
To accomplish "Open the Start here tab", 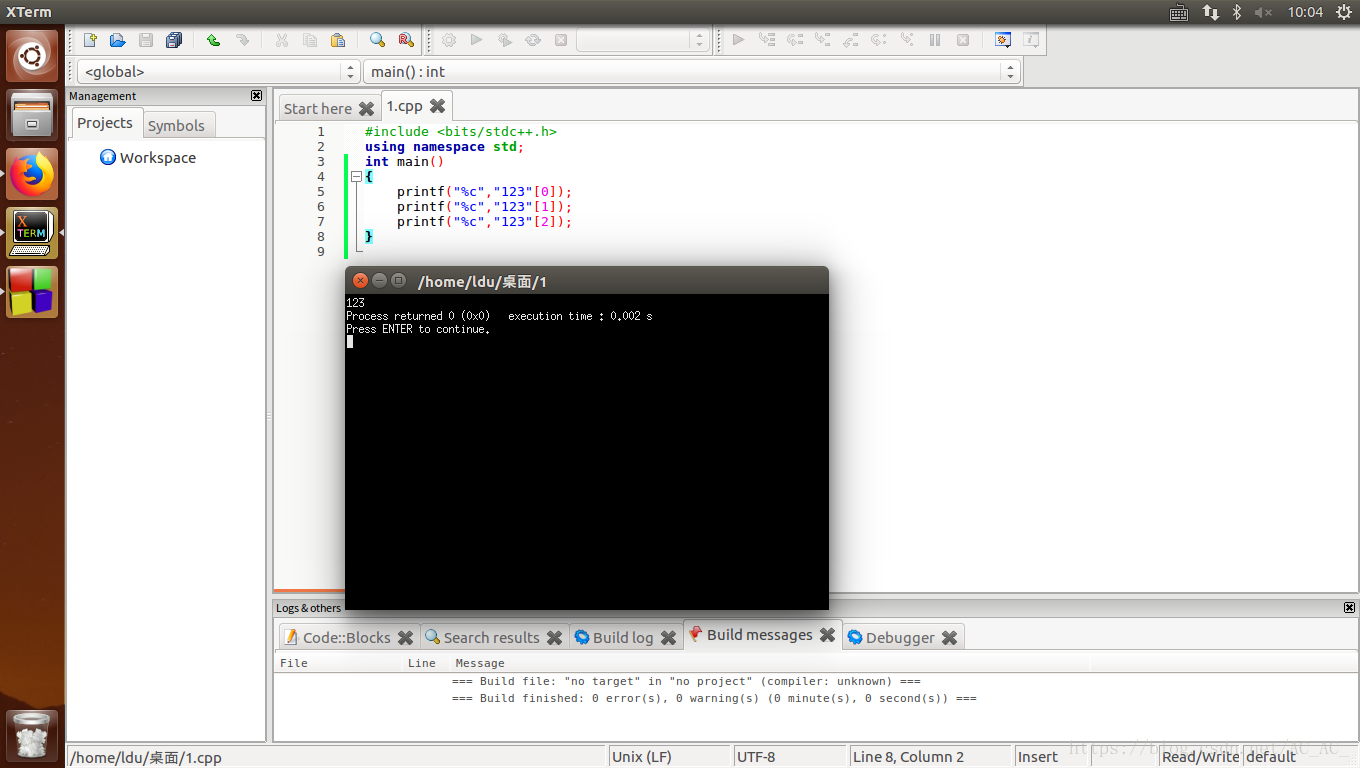I will tap(318, 108).
